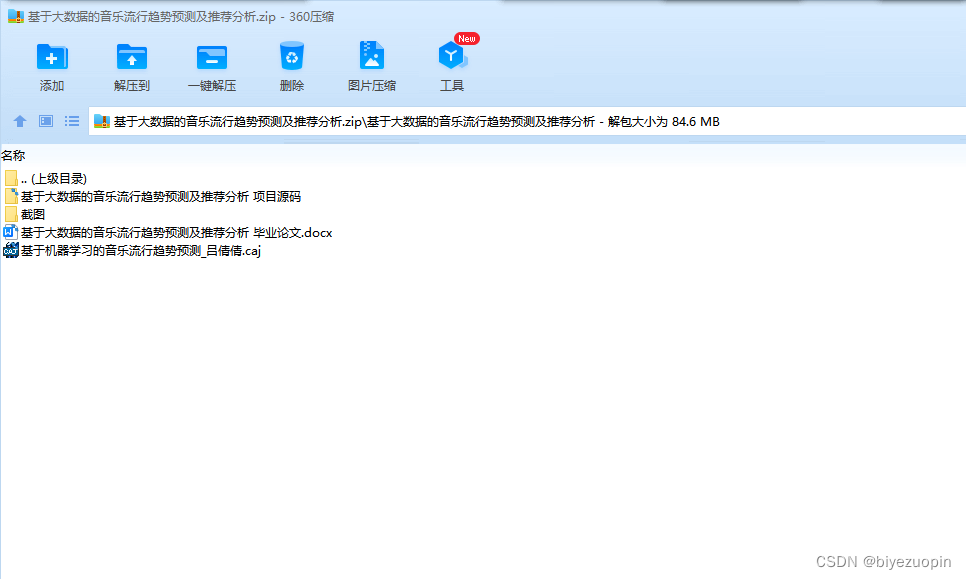This screenshot has width=966, height=579.
Task: Select the 毕业论文.docx file
Action: (x=168, y=232)
